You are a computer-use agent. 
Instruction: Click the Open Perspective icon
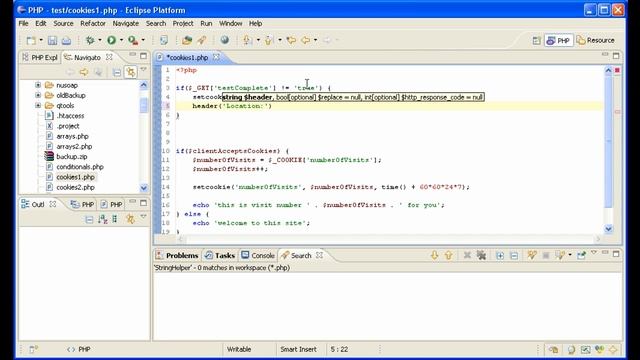[536, 40]
